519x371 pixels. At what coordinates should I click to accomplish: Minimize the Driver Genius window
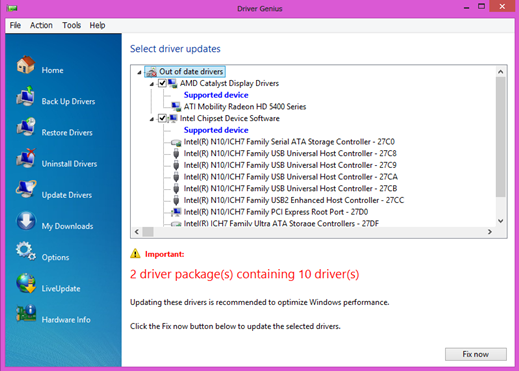(467, 7)
